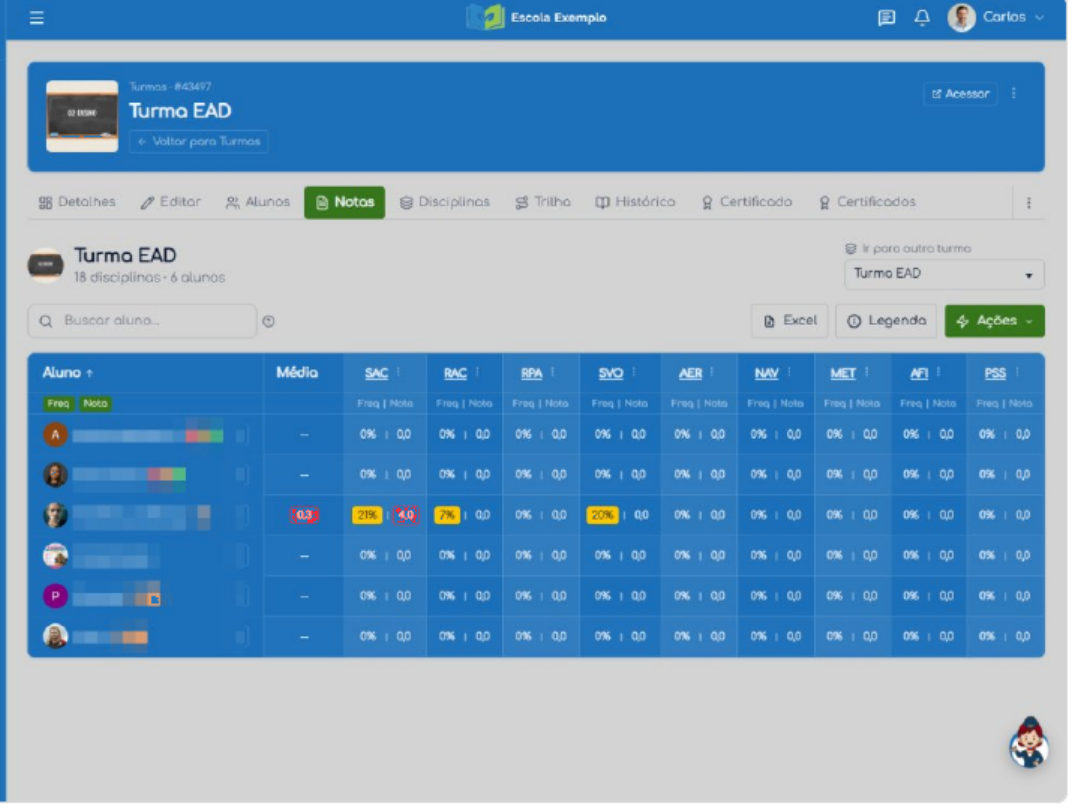Open the SVO column options menu
1082x809 pixels.
[633, 373]
